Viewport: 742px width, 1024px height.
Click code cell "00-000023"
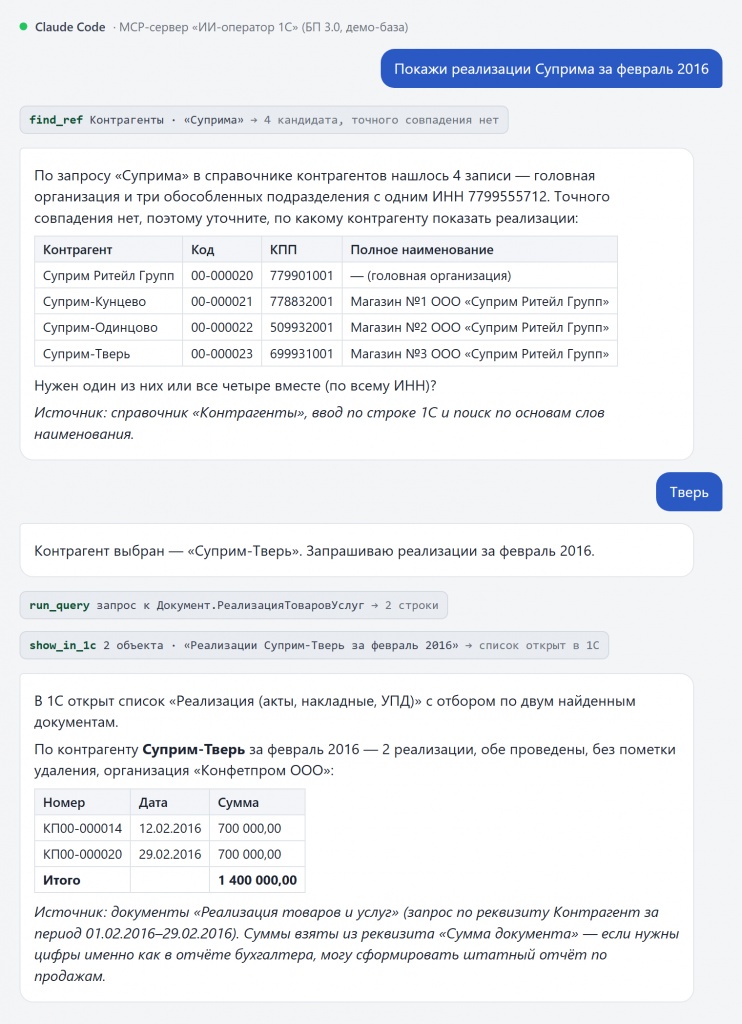tap(222, 354)
